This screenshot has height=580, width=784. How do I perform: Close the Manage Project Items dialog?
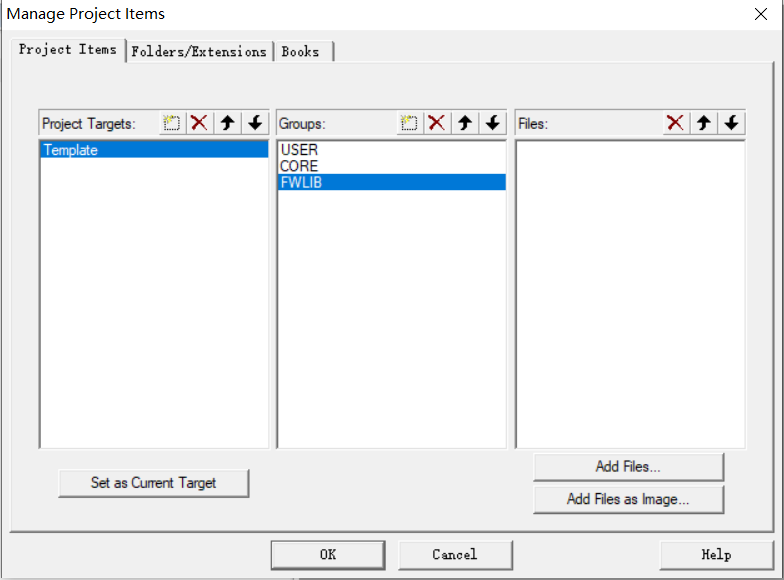pyautogui.click(x=761, y=14)
